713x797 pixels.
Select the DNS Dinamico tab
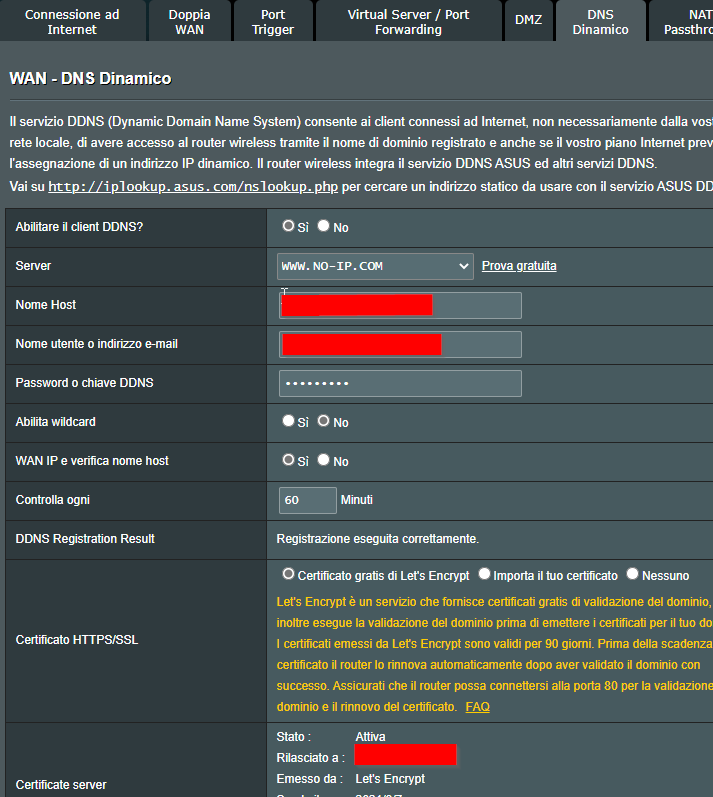pyautogui.click(x=600, y=21)
